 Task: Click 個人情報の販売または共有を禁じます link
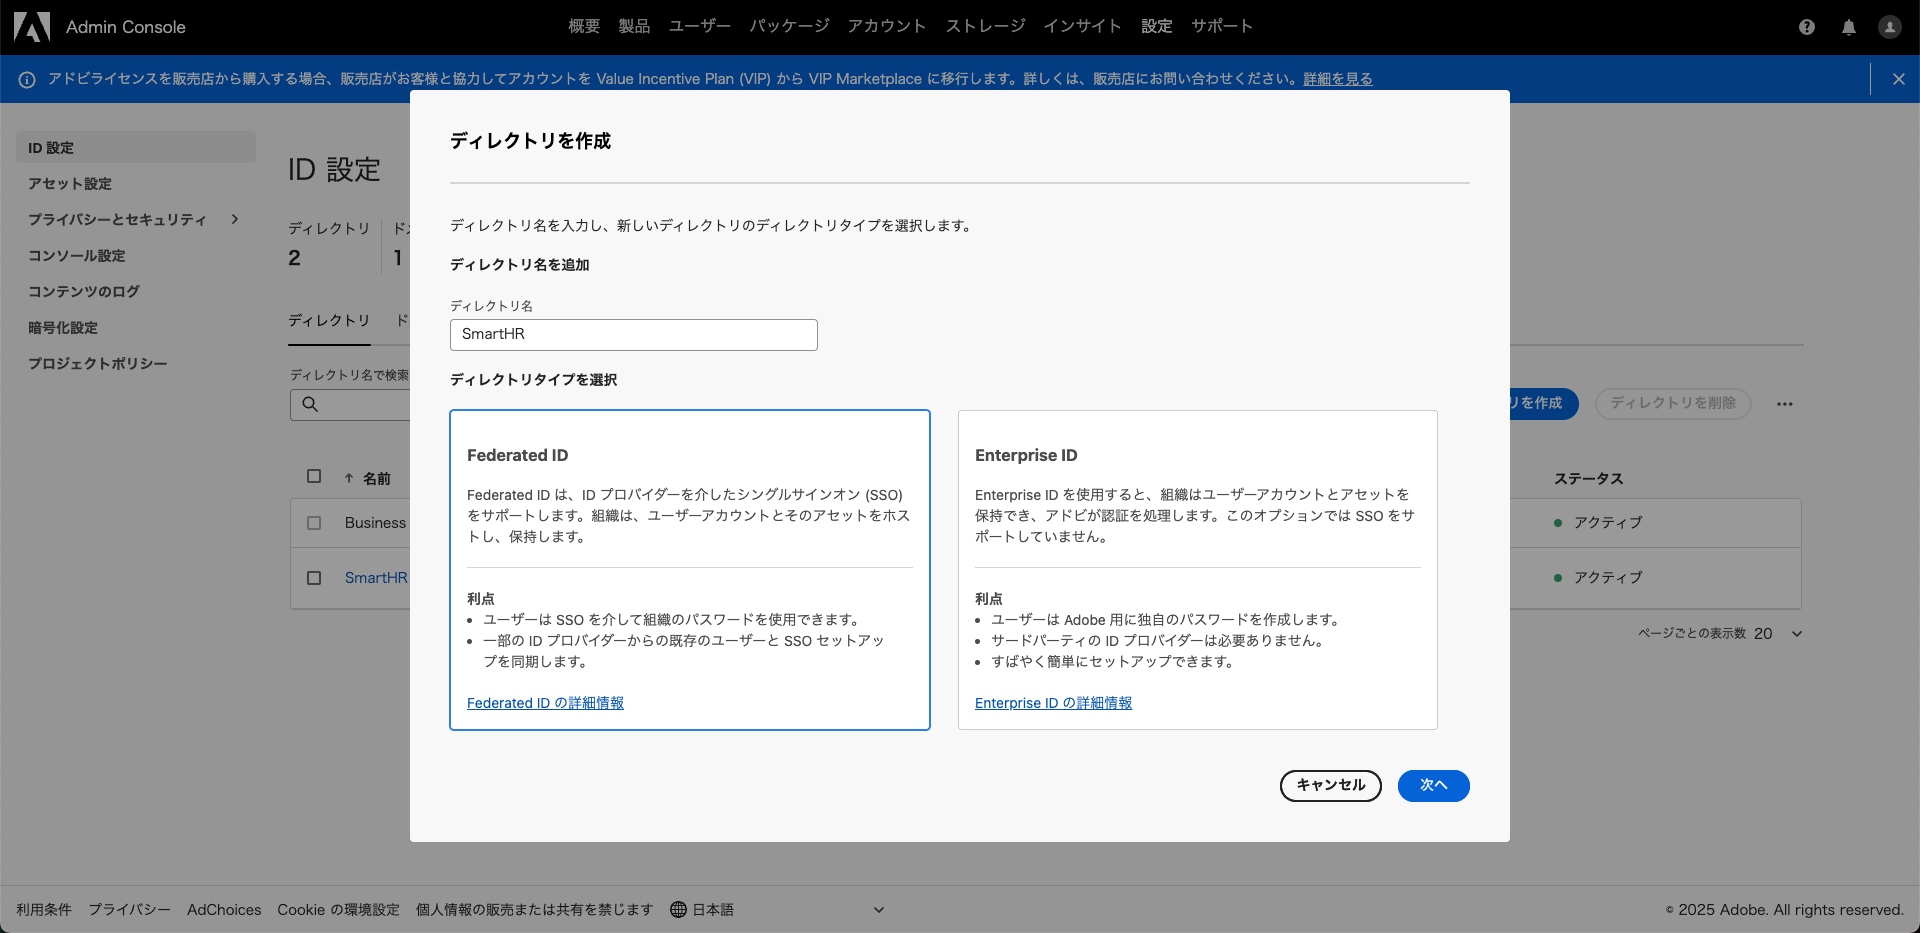coord(534,909)
